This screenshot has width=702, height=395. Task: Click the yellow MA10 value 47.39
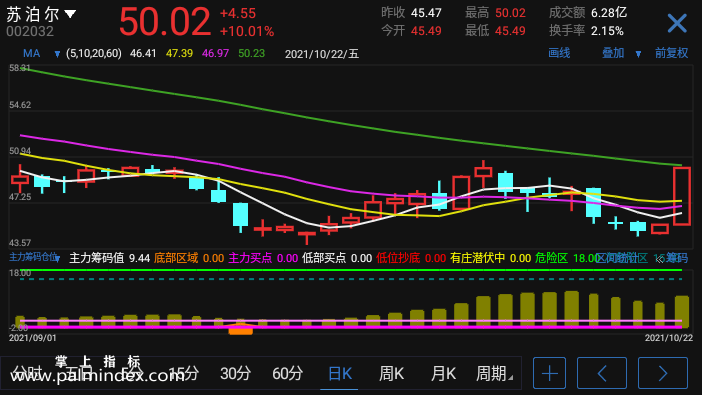click(180, 54)
